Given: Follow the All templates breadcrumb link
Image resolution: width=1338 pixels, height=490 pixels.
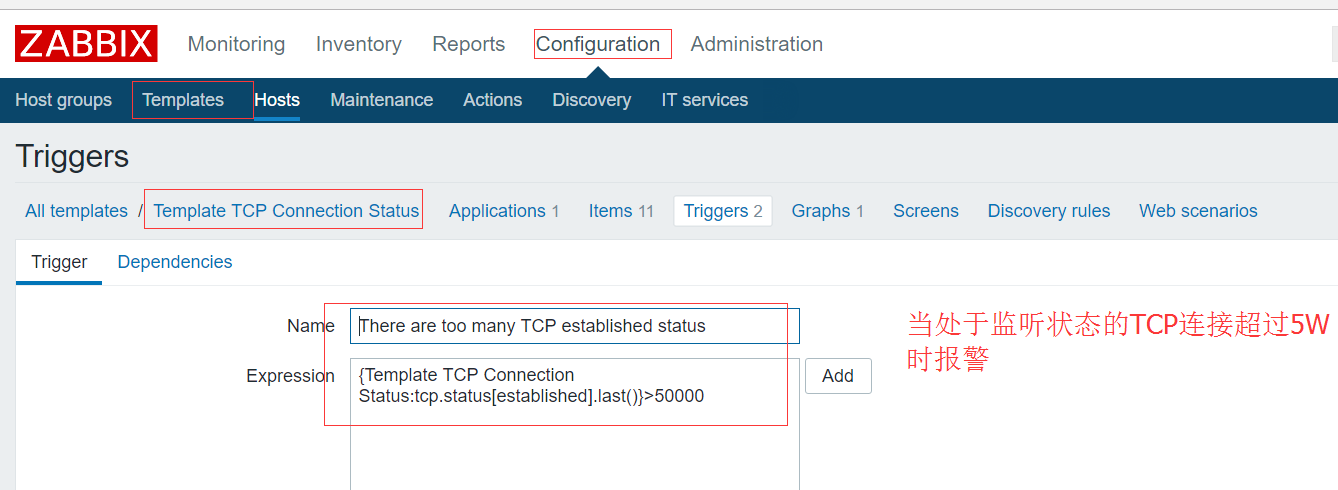Looking at the screenshot, I should coord(76,211).
